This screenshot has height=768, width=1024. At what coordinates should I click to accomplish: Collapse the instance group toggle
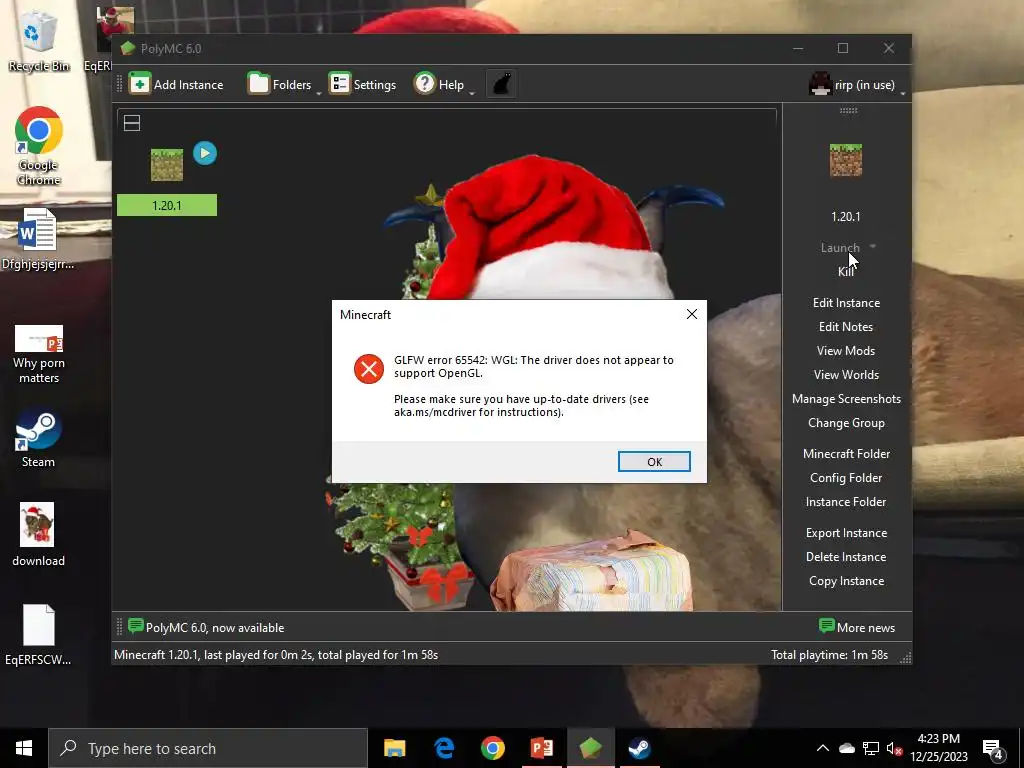(132, 123)
